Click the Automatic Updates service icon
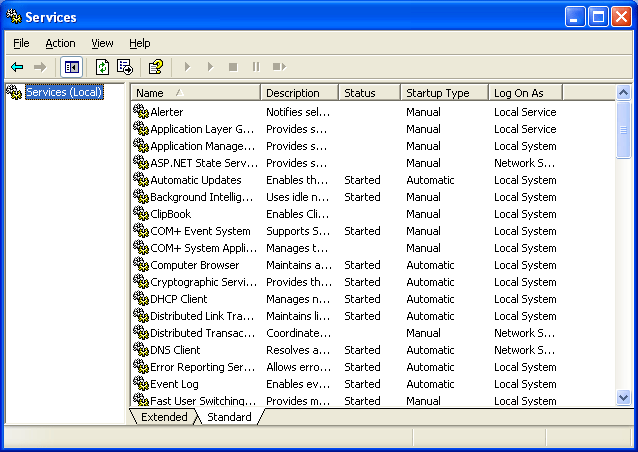 (x=141, y=179)
